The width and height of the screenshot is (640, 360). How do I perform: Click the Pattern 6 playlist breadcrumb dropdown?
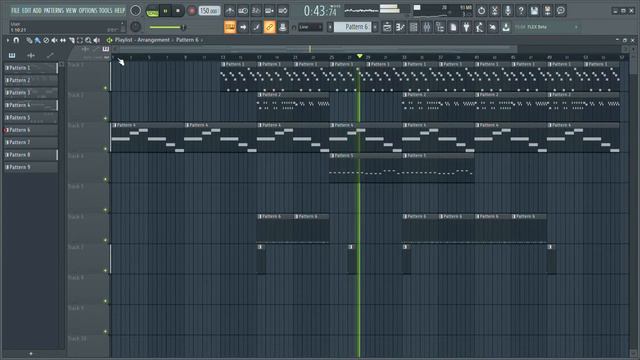click(188, 40)
